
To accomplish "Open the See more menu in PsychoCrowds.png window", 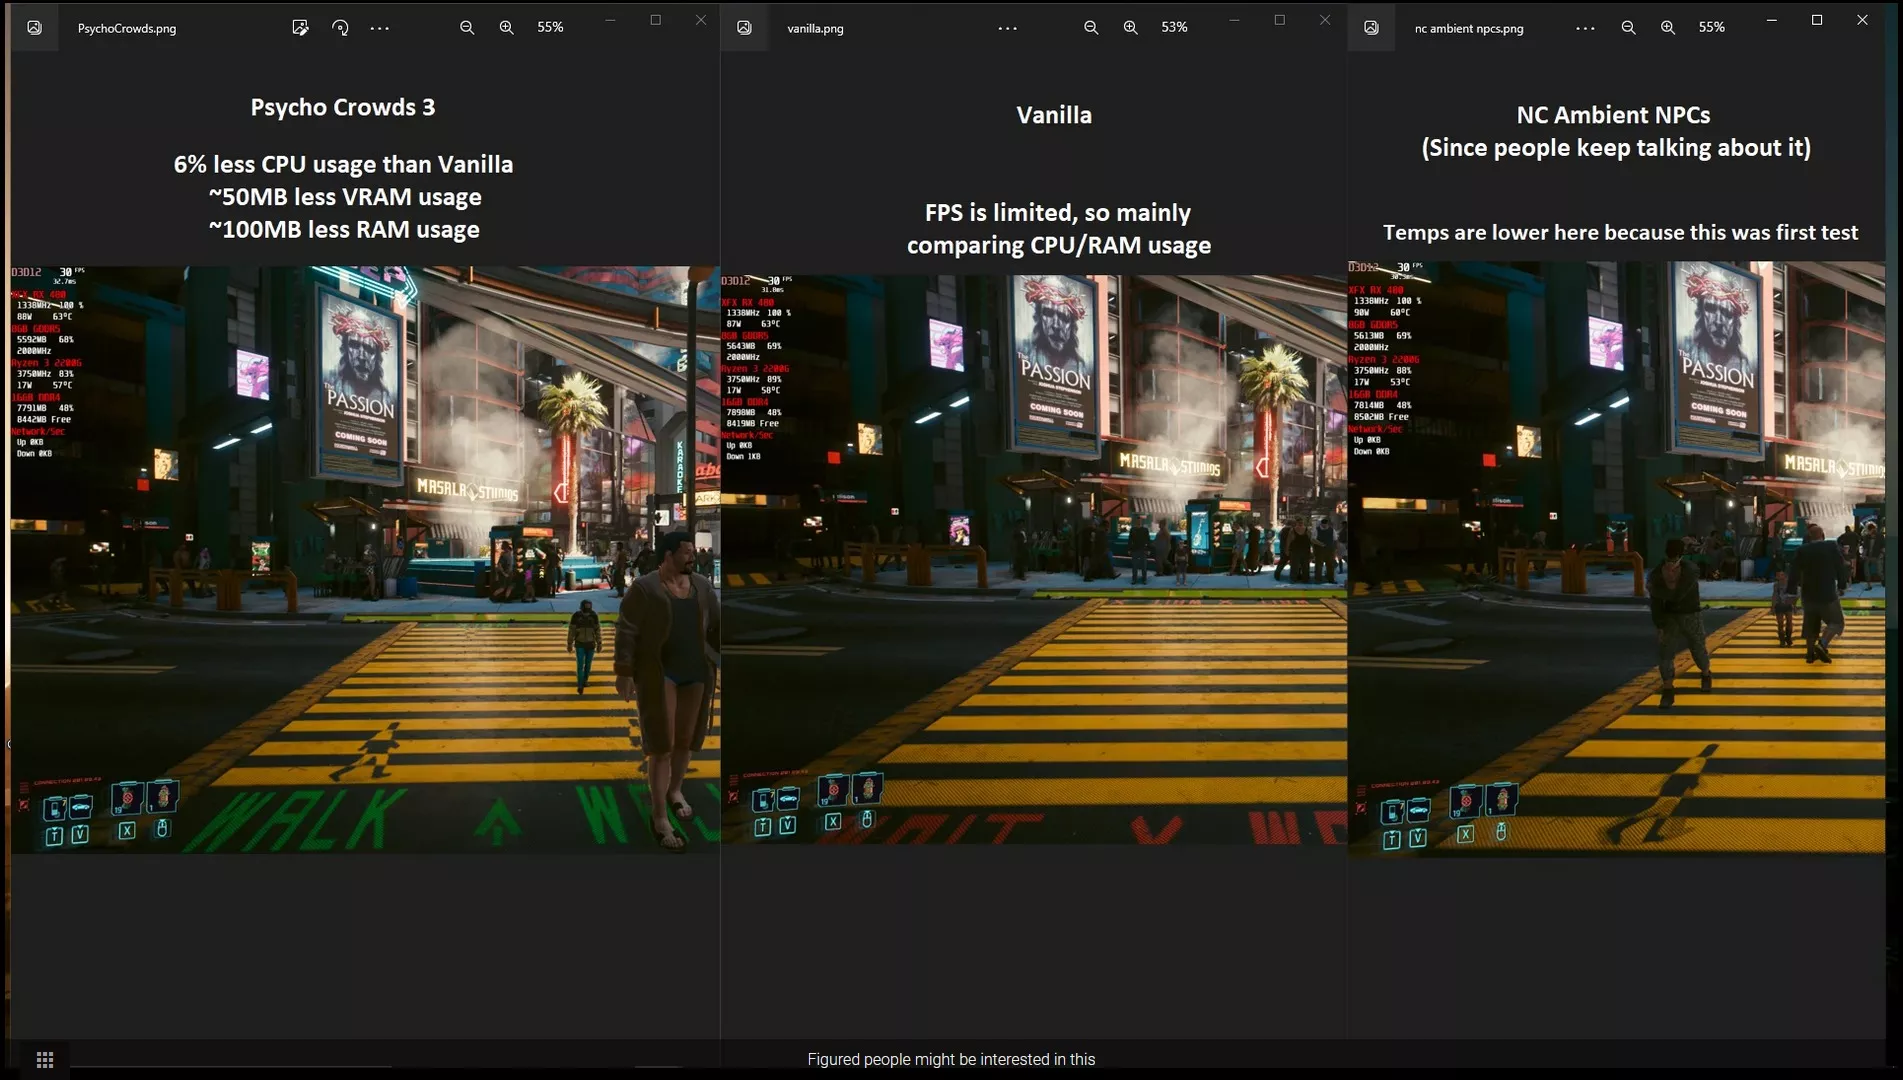I will (380, 28).
